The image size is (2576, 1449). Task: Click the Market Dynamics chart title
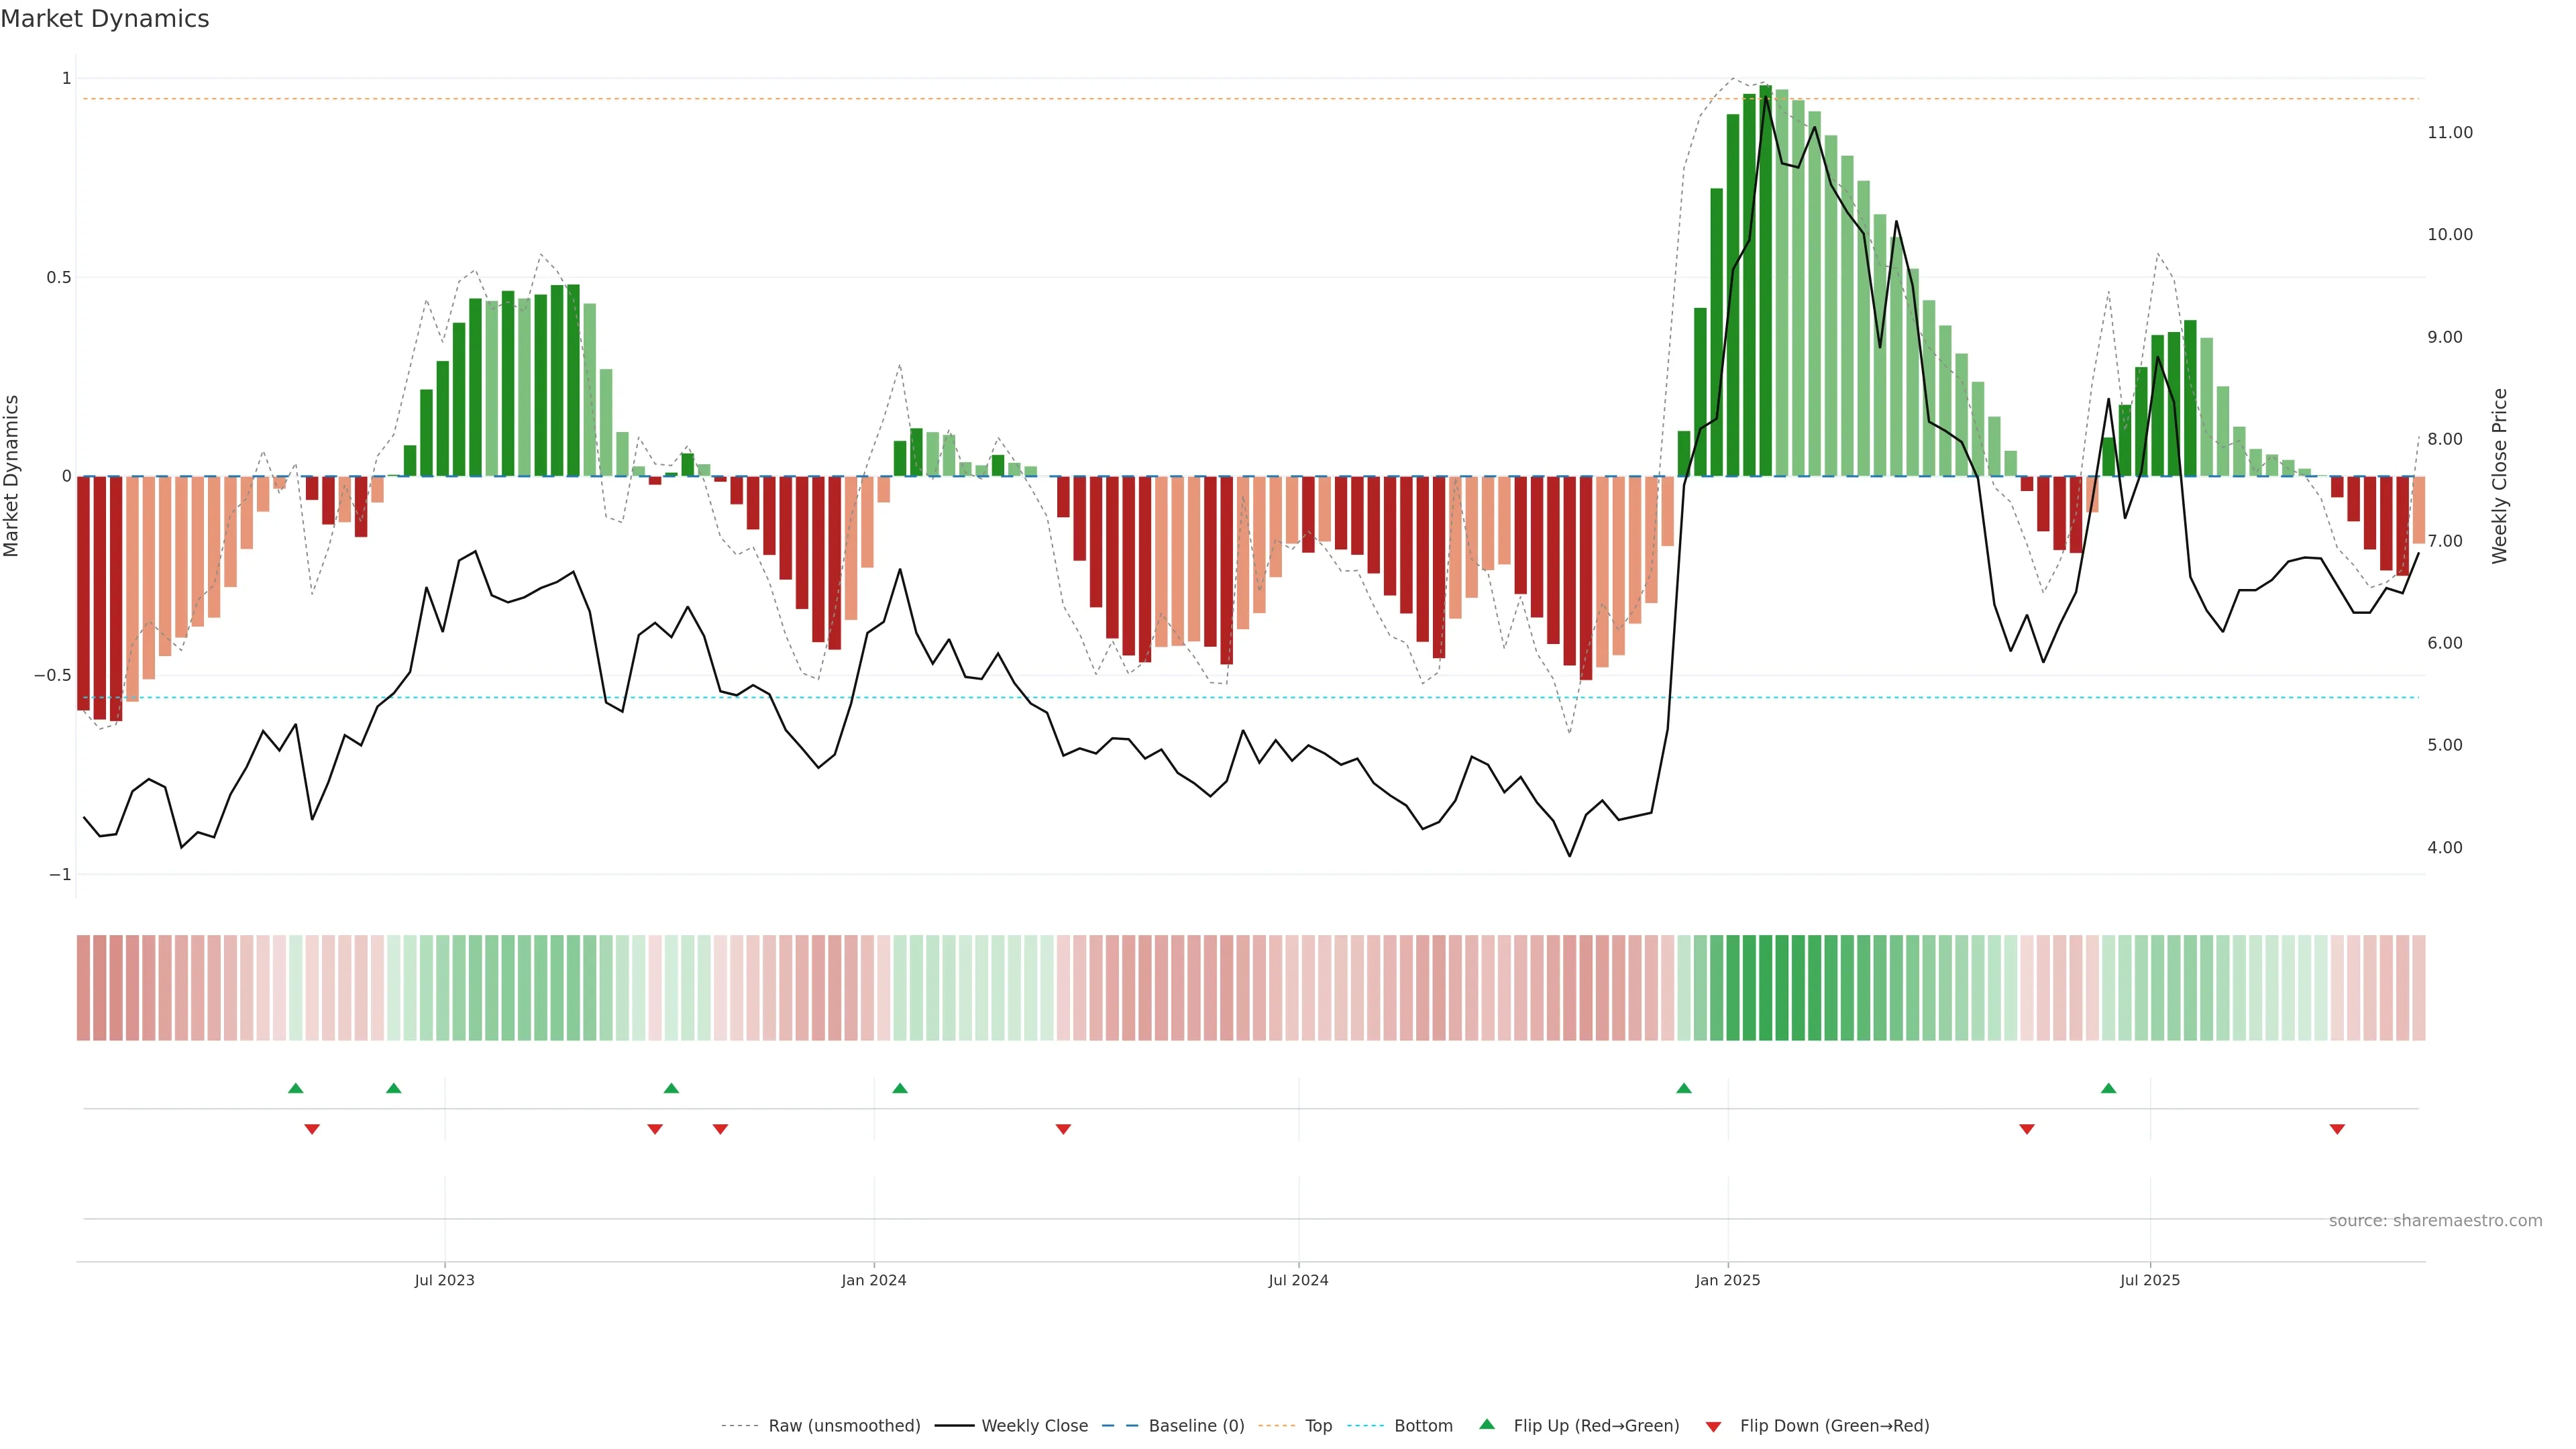click(x=105, y=19)
